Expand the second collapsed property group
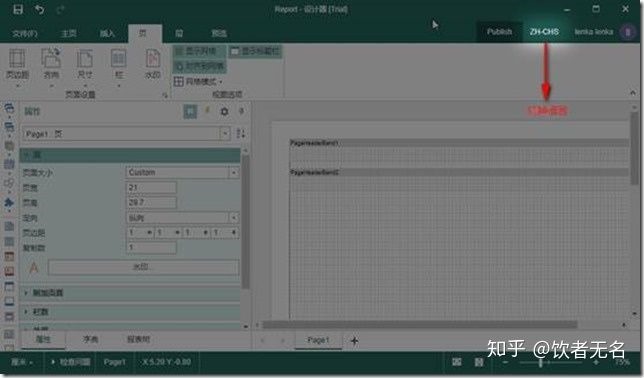Viewport: 644px width, 378px height. pos(130,312)
